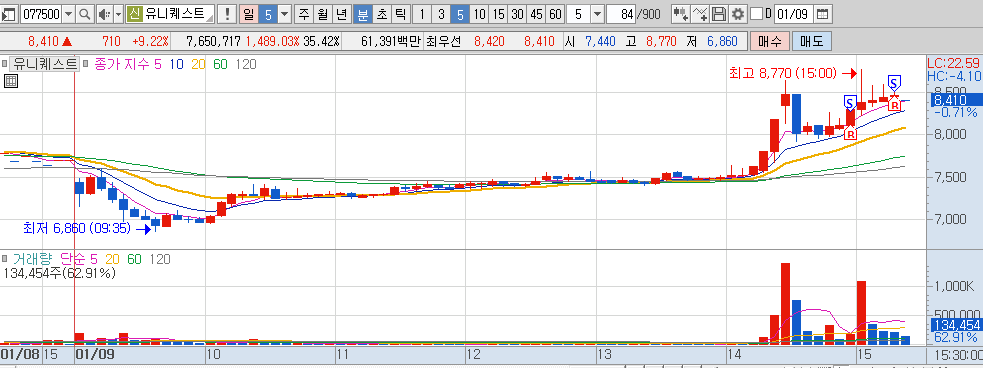This screenshot has width=983, height=368.
Task: Click the speaker sound alert icon
Action: coord(104,14)
